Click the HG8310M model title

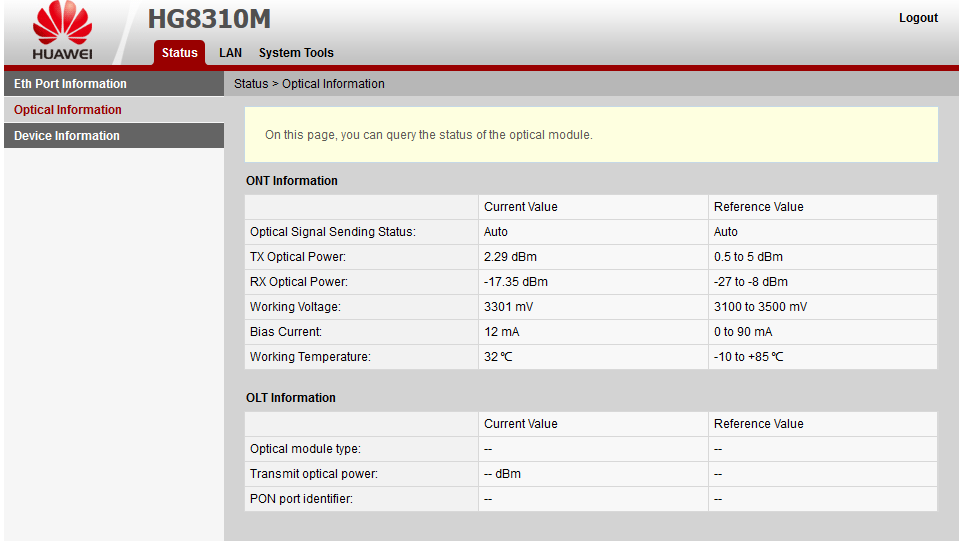click(x=209, y=19)
